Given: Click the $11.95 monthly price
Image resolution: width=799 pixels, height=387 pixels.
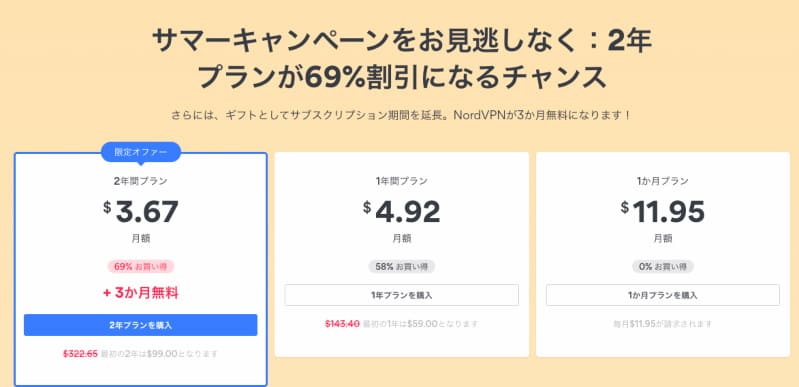Looking at the screenshot, I should 663,212.
